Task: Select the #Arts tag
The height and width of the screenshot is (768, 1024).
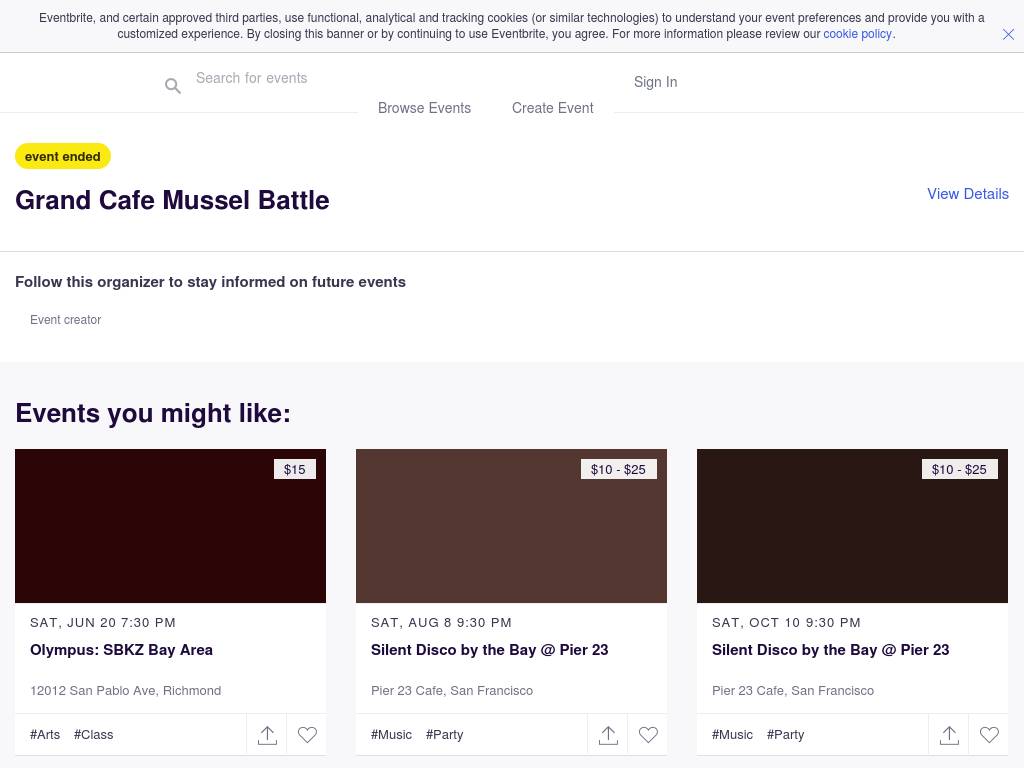Action: (45, 734)
